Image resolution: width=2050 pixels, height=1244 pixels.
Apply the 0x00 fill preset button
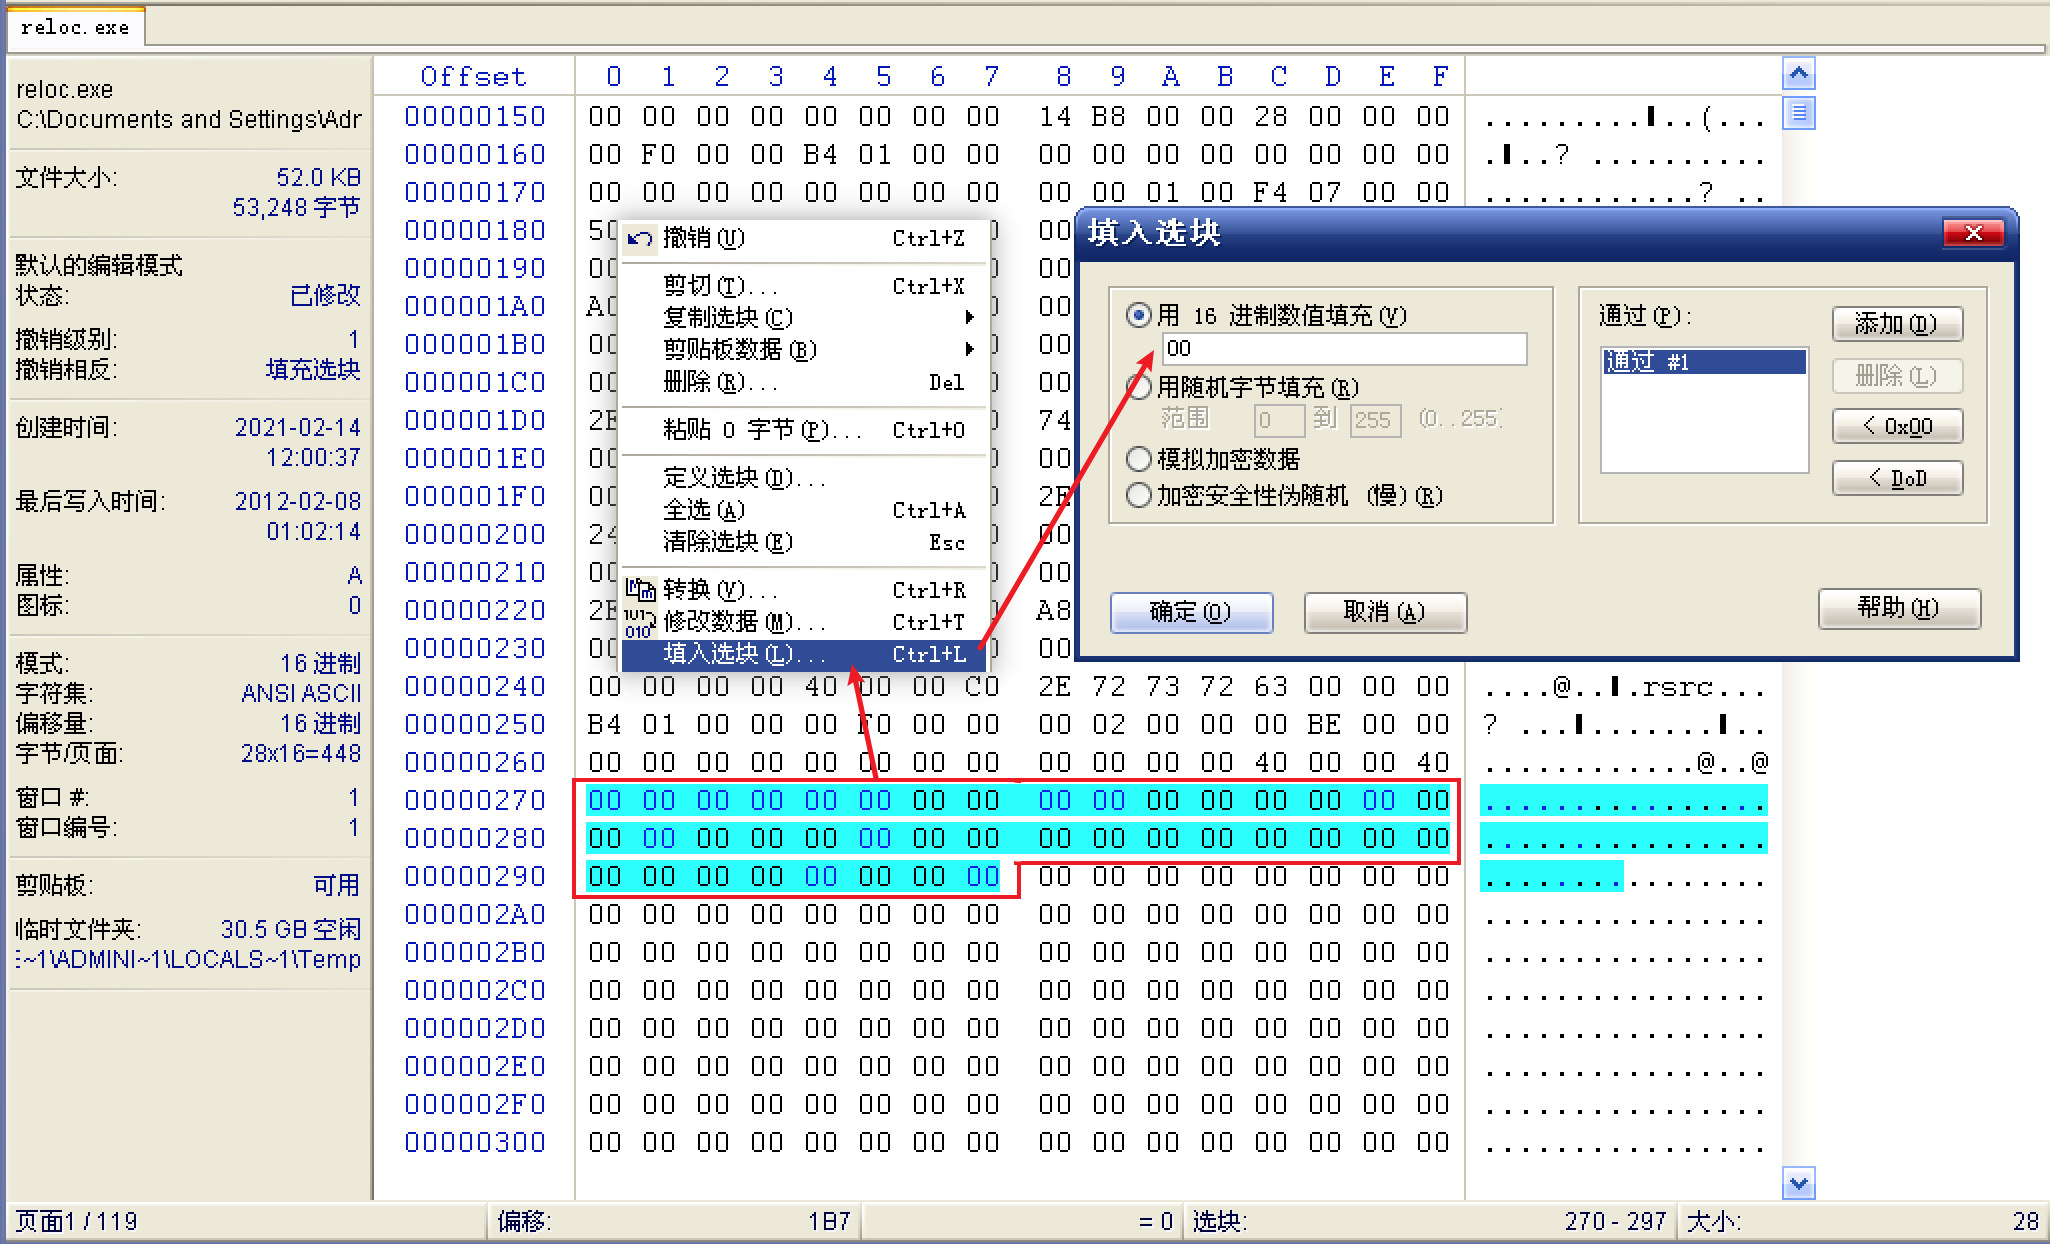(1897, 426)
